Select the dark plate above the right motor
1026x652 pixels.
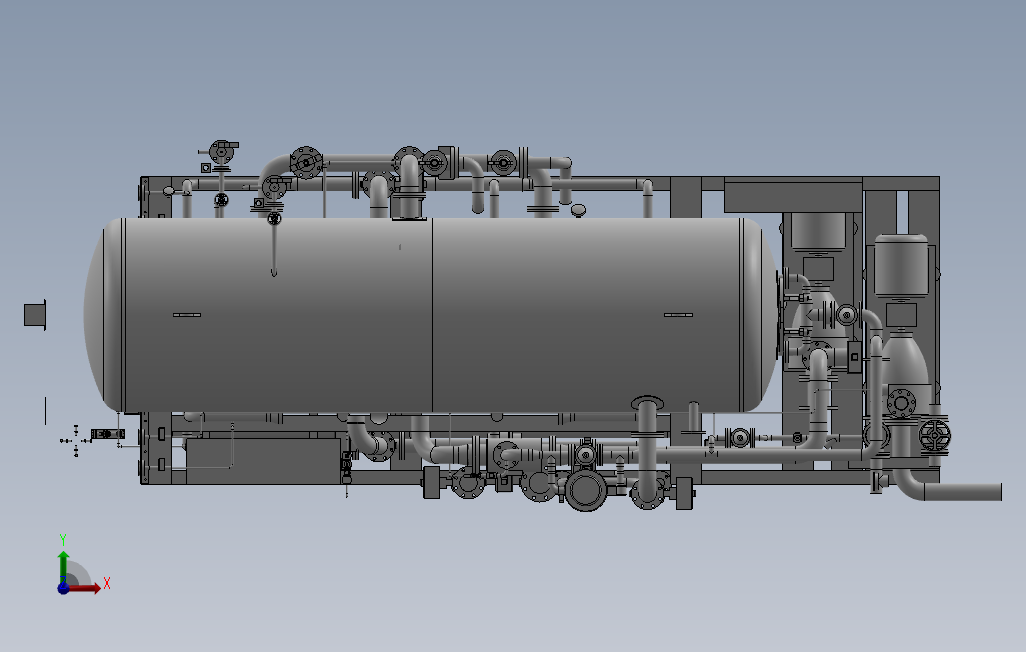[x=793, y=197]
